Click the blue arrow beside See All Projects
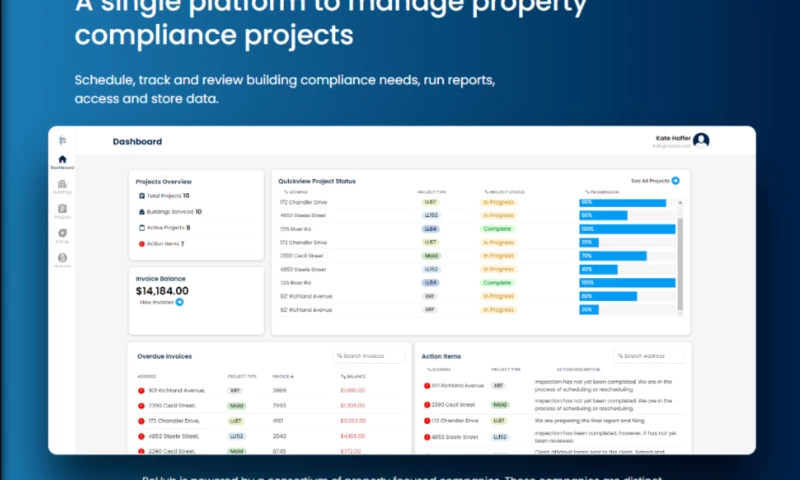Screen dimensions: 800x480 tap(676, 181)
